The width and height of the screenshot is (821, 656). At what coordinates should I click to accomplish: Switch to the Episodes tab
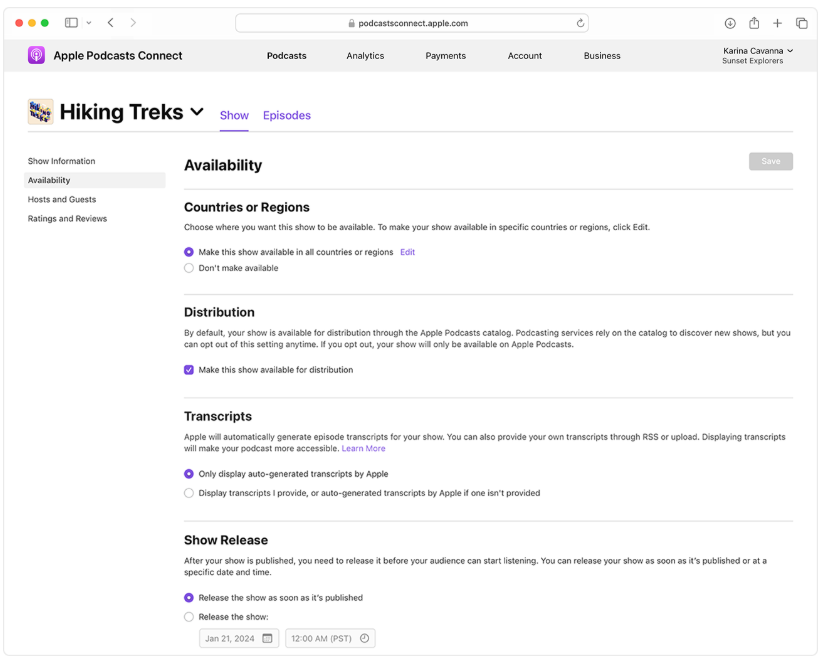pyautogui.click(x=287, y=115)
